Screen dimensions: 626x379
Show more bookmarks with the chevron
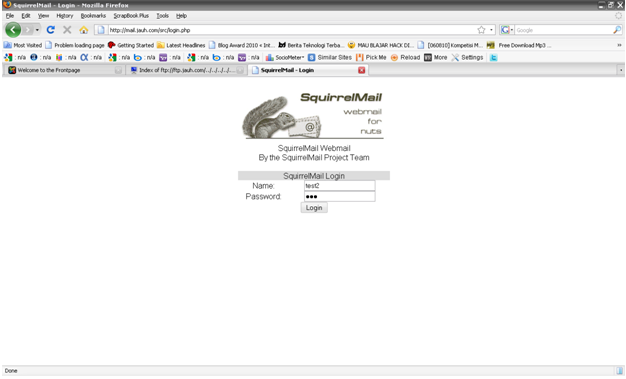pyautogui.click(x=619, y=45)
